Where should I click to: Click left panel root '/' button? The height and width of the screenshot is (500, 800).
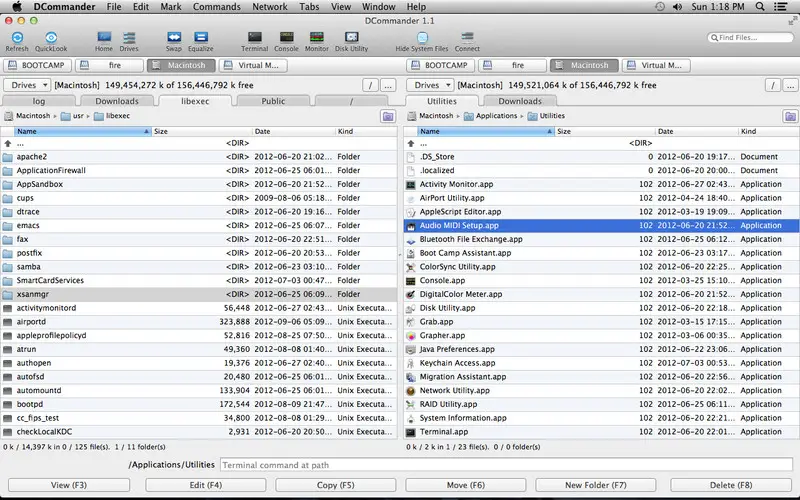tap(370, 85)
